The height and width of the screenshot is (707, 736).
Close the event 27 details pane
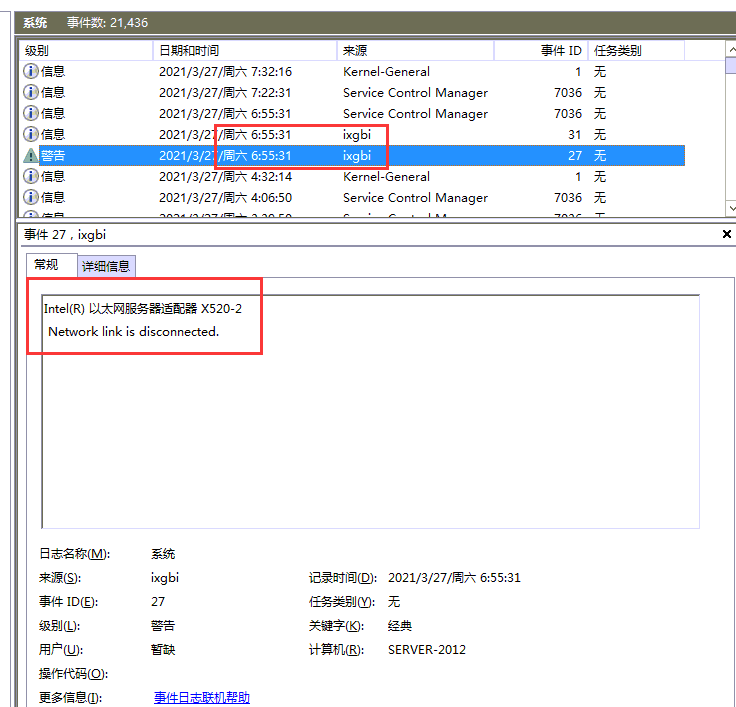(x=727, y=234)
